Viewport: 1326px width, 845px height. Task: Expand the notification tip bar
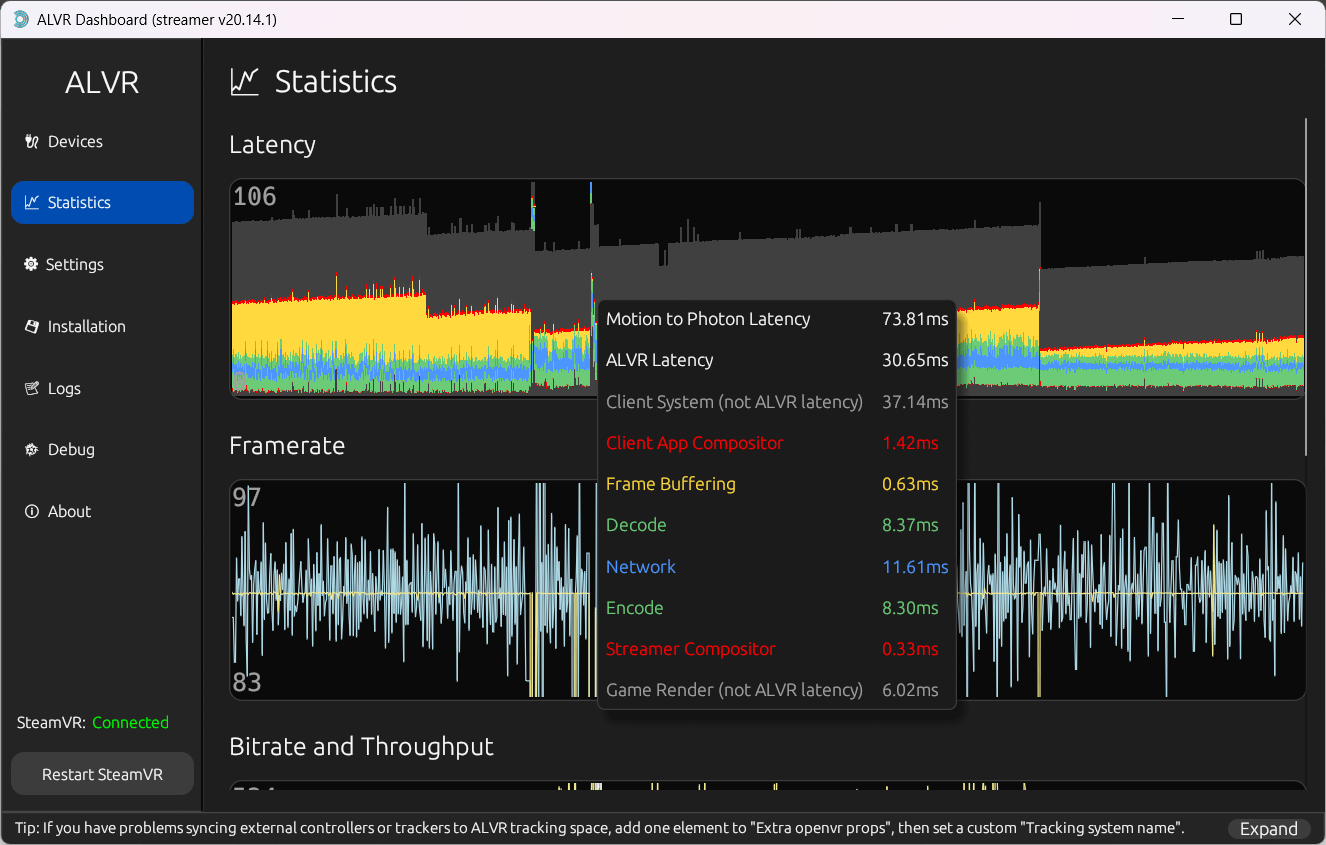[1268, 829]
